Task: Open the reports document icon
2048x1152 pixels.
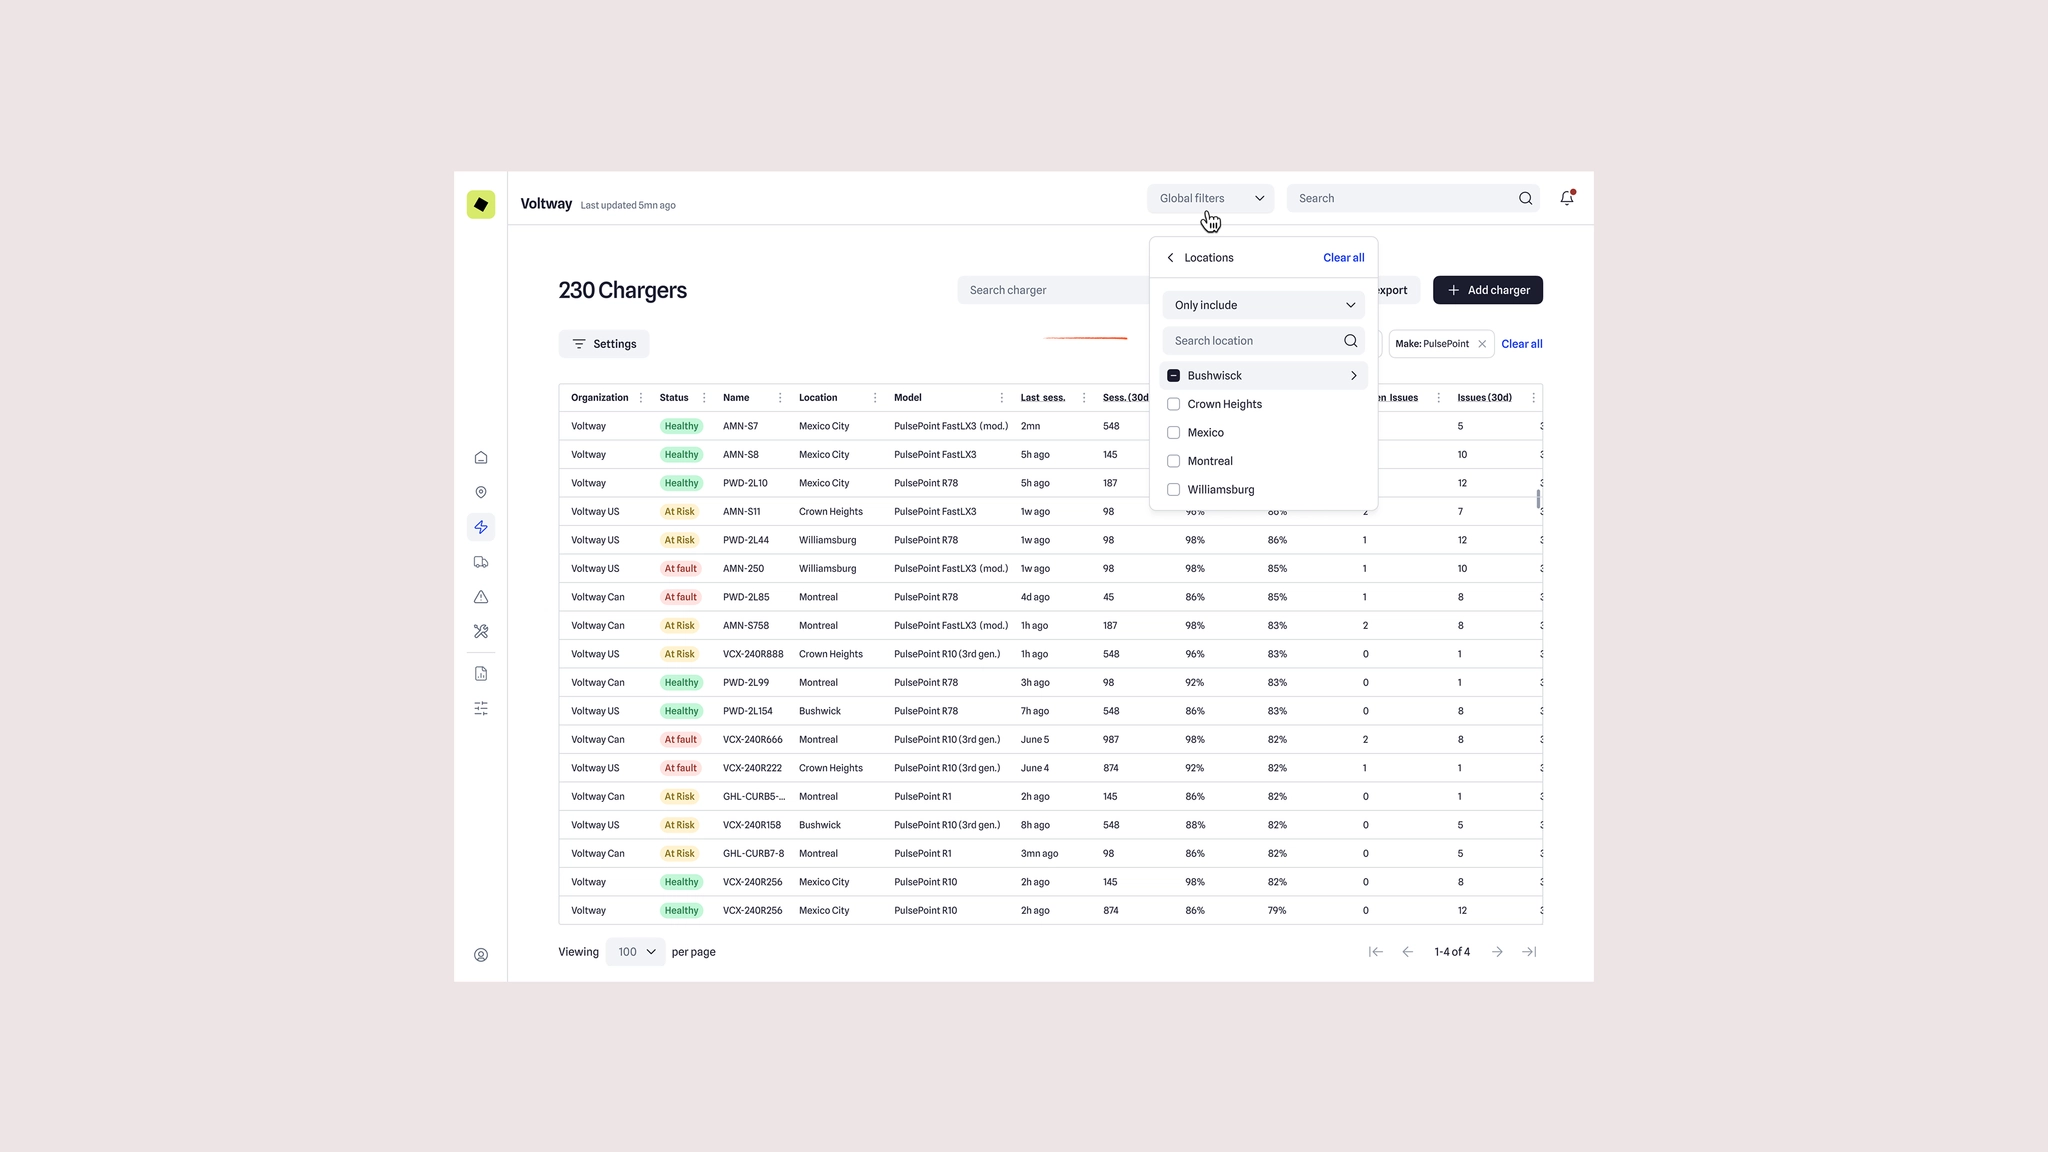Action: [481, 674]
